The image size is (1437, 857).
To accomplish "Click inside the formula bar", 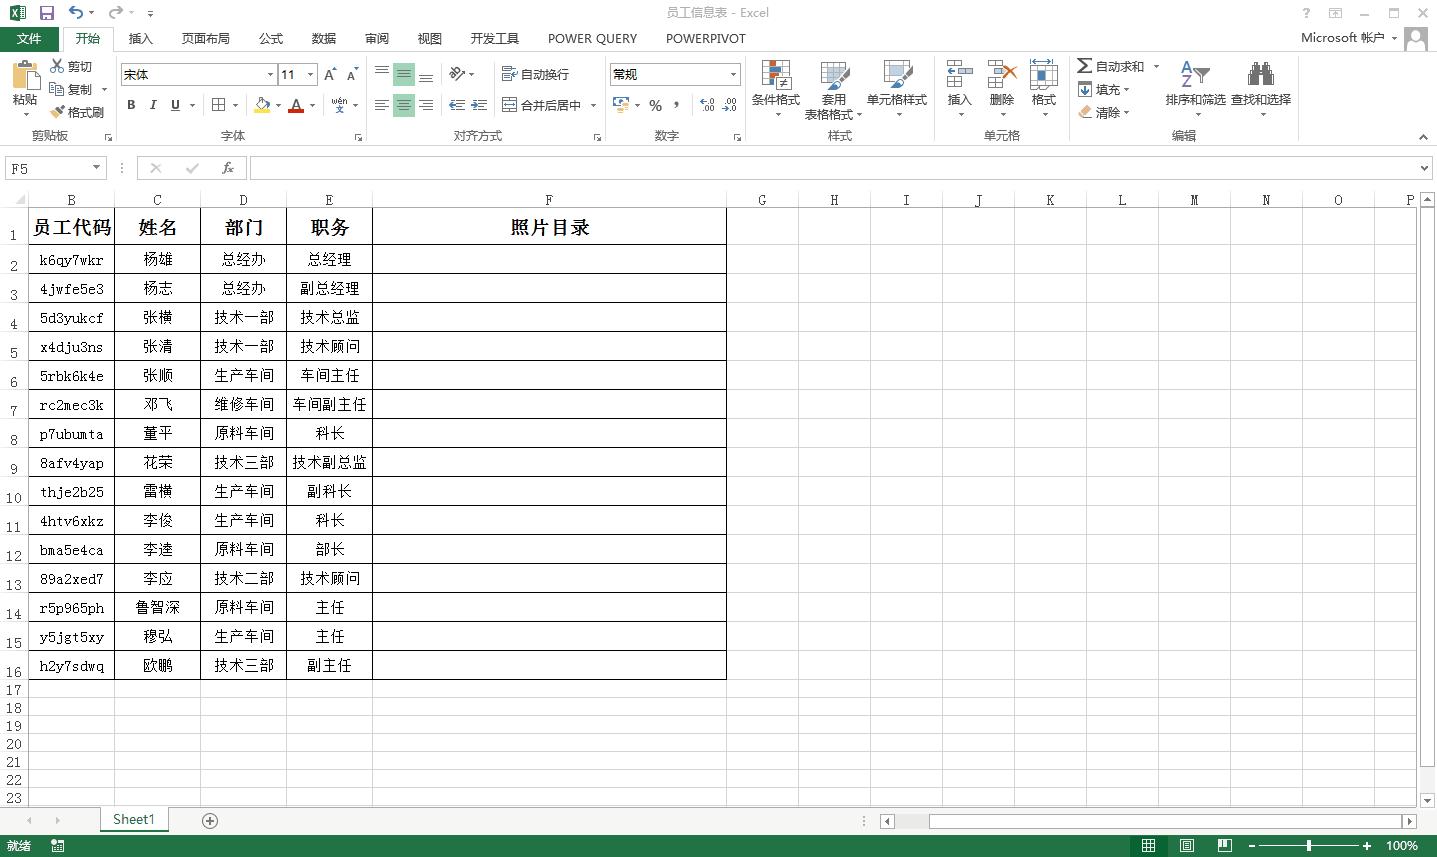I will tap(700, 167).
